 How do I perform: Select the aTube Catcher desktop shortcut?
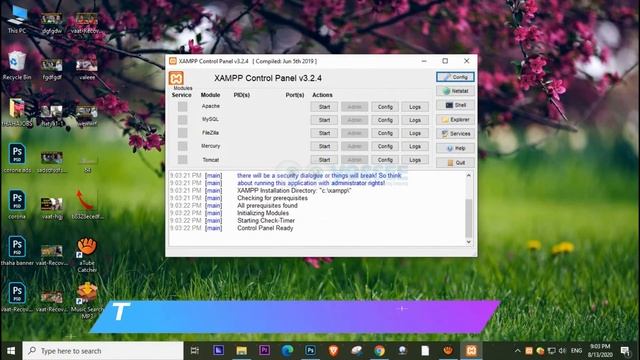point(87,255)
